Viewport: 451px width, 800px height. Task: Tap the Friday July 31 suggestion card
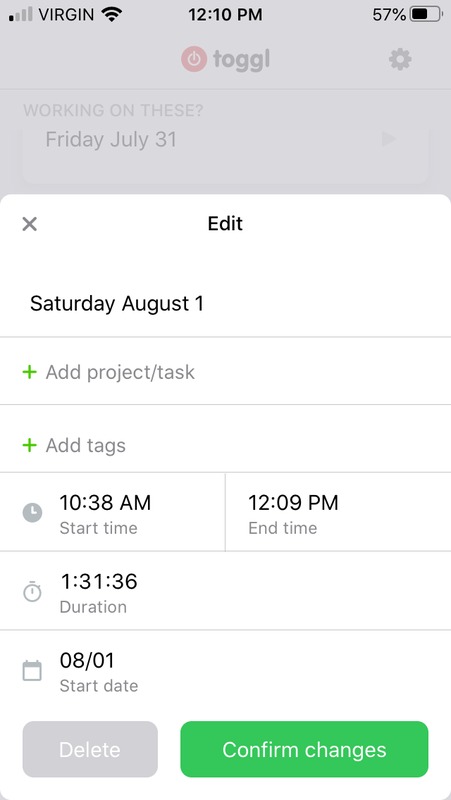click(225, 153)
